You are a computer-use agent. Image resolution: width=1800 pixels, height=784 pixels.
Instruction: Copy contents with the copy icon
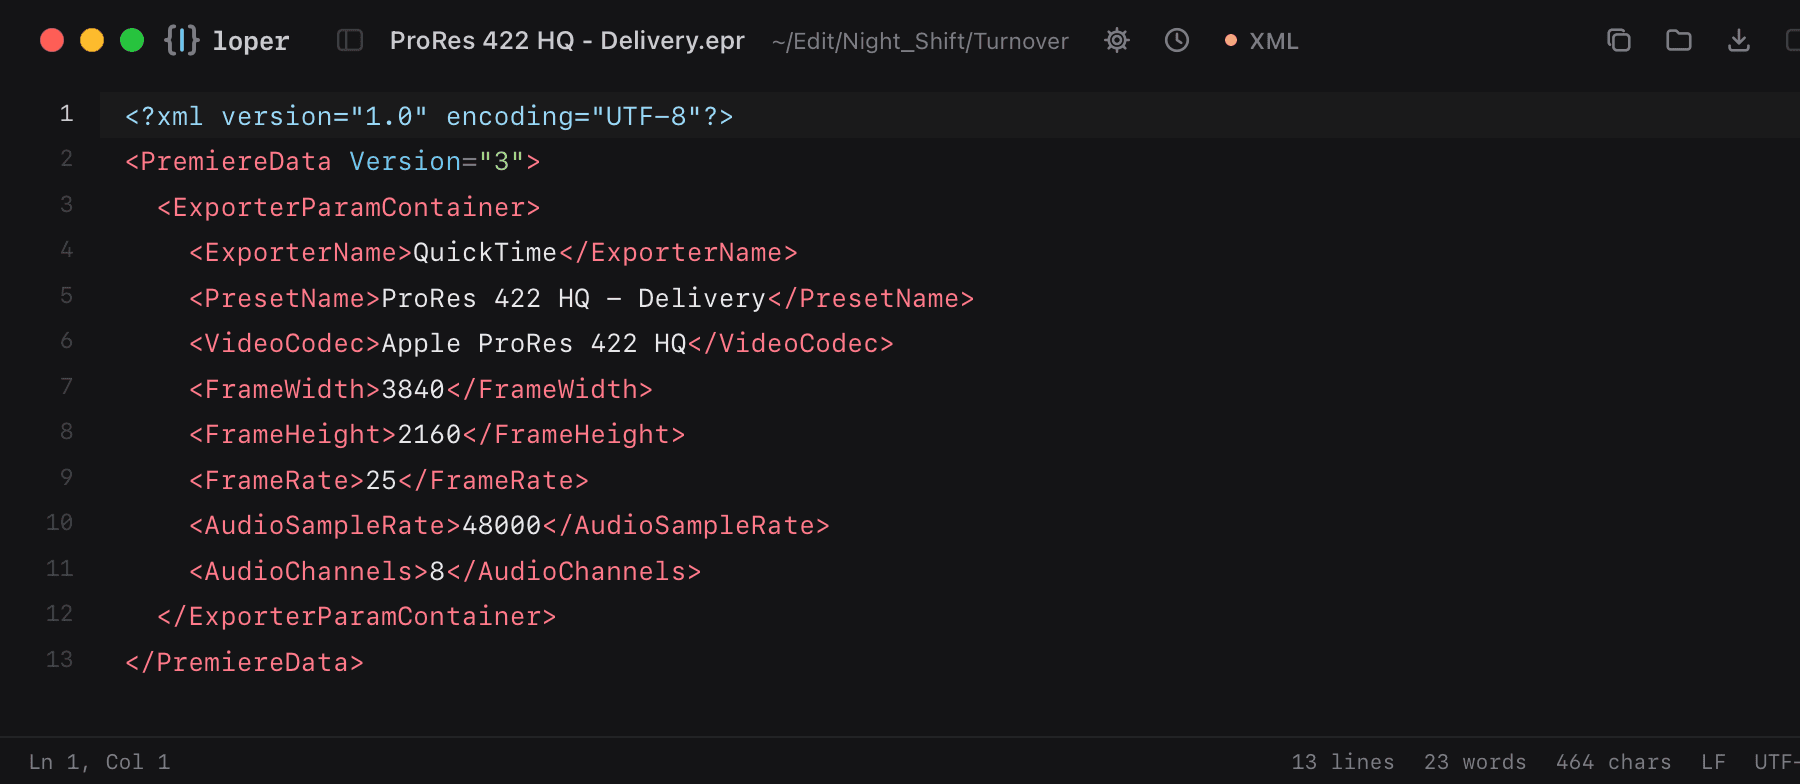(1619, 40)
